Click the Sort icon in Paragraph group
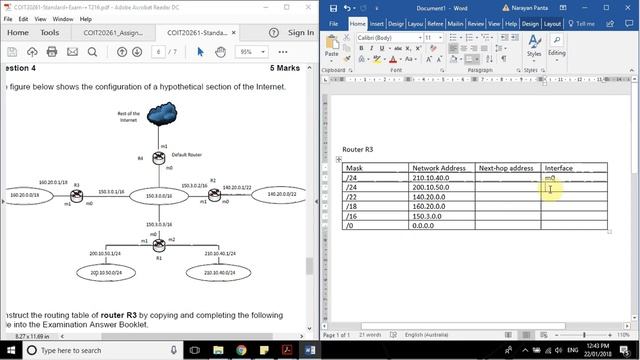640x360 pixels. [489, 59]
